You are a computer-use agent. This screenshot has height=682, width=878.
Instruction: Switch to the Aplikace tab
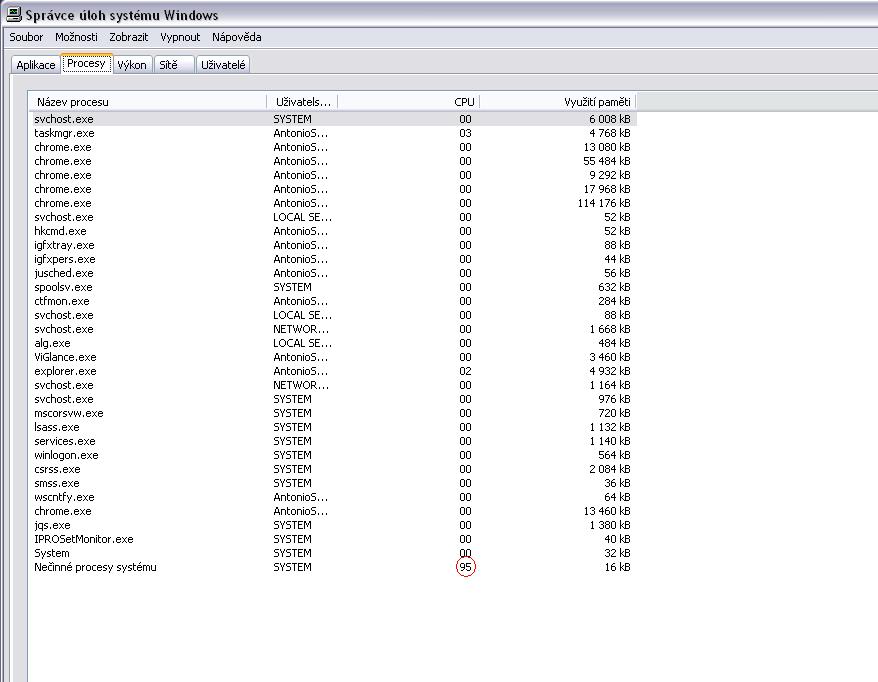tap(36, 65)
